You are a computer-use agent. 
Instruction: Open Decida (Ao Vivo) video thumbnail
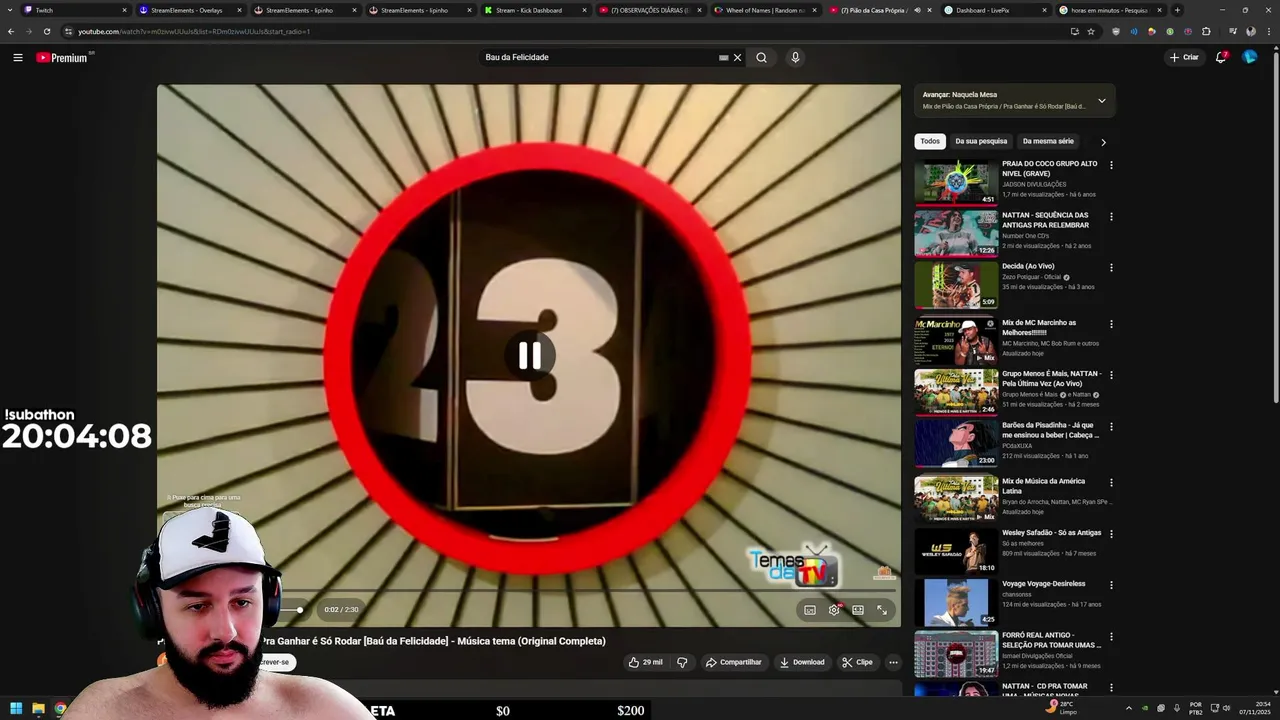(x=956, y=285)
